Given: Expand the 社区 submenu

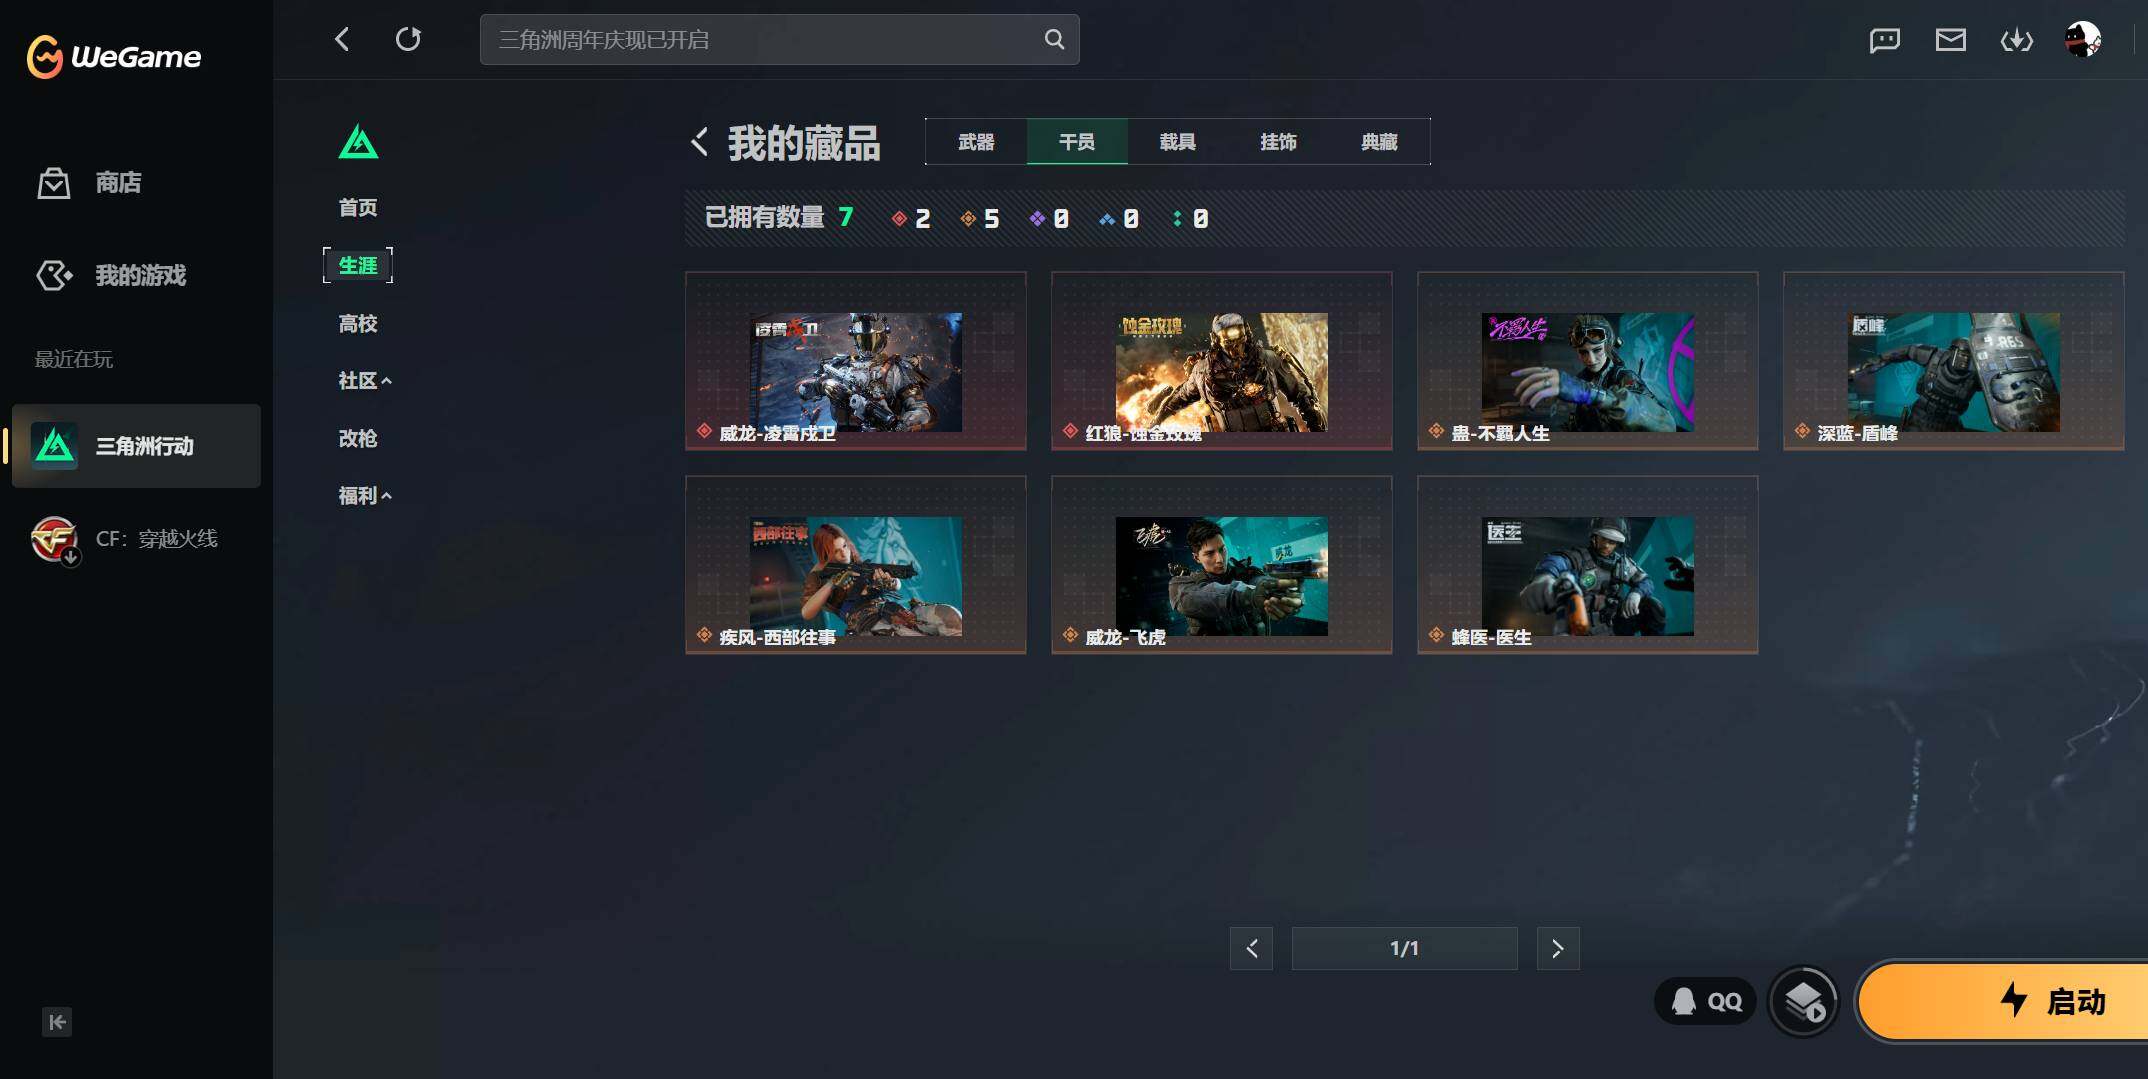Looking at the screenshot, I should point(365,380).
